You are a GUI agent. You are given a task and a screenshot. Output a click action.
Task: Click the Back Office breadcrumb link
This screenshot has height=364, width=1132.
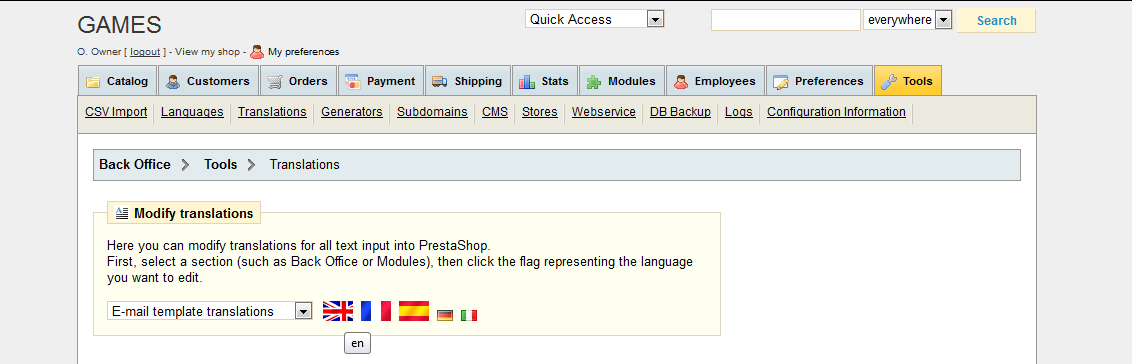click(135, 165)
